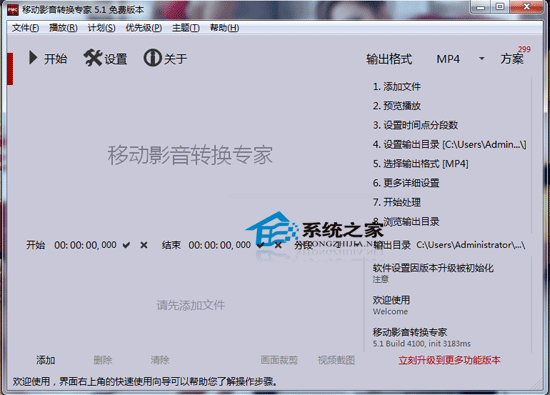Click the 输出格式 label
Image resolution: width=550 pixels, height=395 pixels.
(x=389, y=59)
